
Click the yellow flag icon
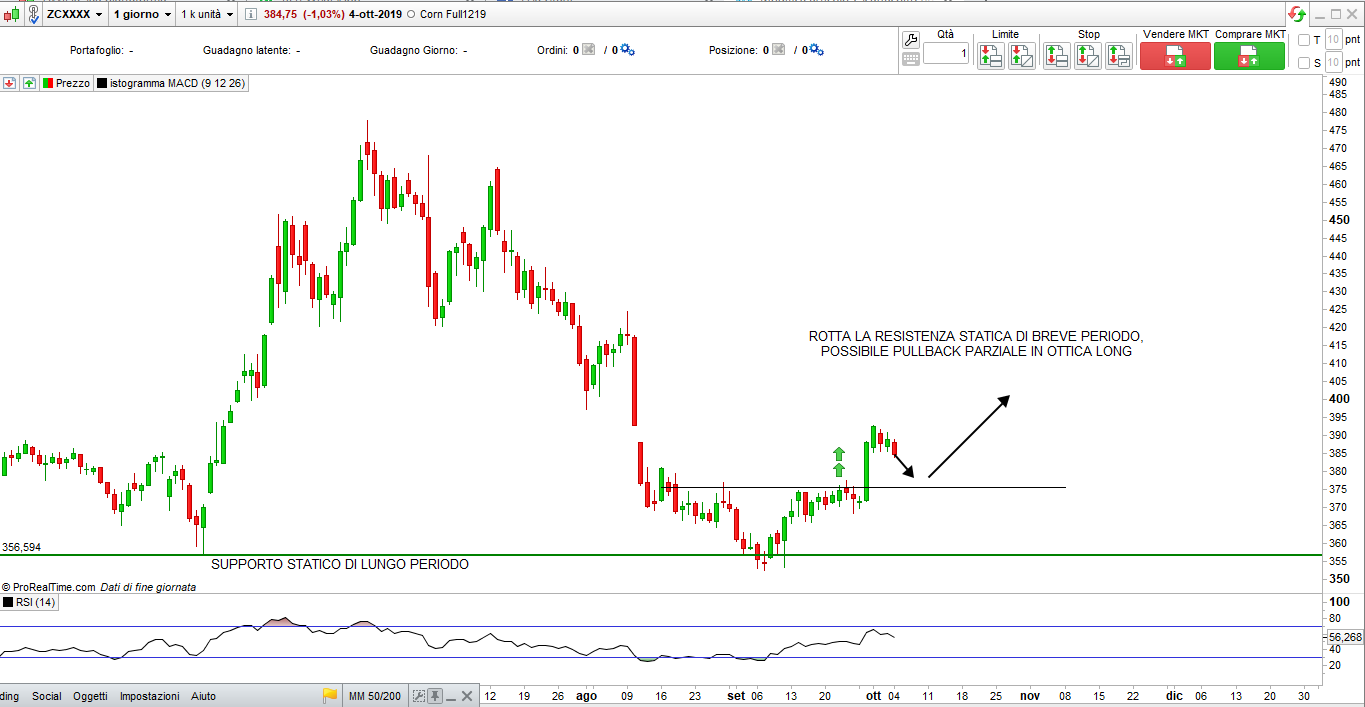(x=330, y=696)
